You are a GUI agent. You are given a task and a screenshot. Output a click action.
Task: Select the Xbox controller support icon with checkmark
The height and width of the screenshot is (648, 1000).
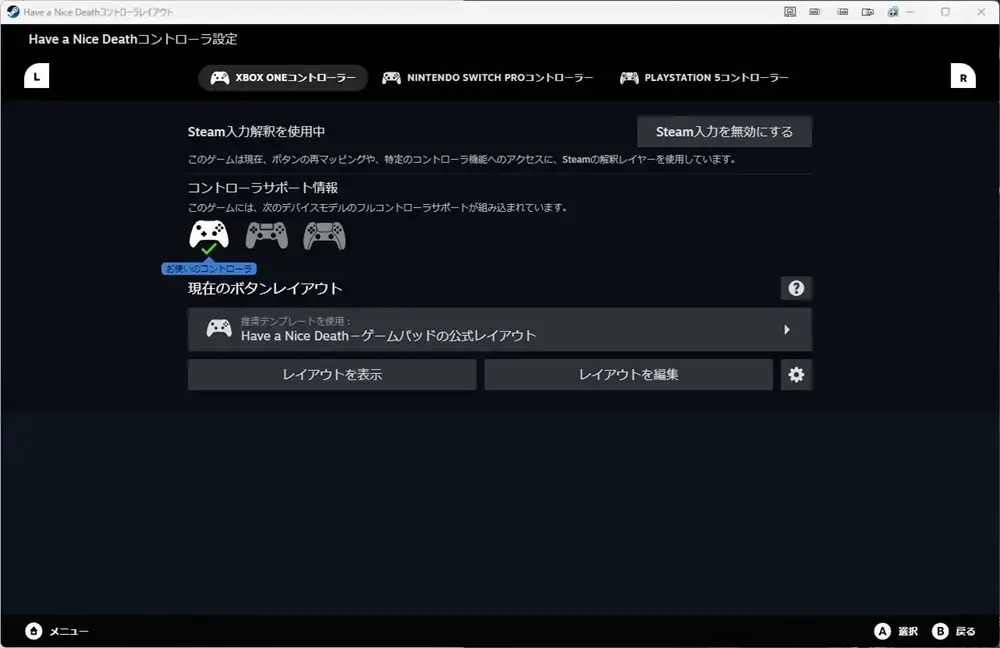(209, 237)
